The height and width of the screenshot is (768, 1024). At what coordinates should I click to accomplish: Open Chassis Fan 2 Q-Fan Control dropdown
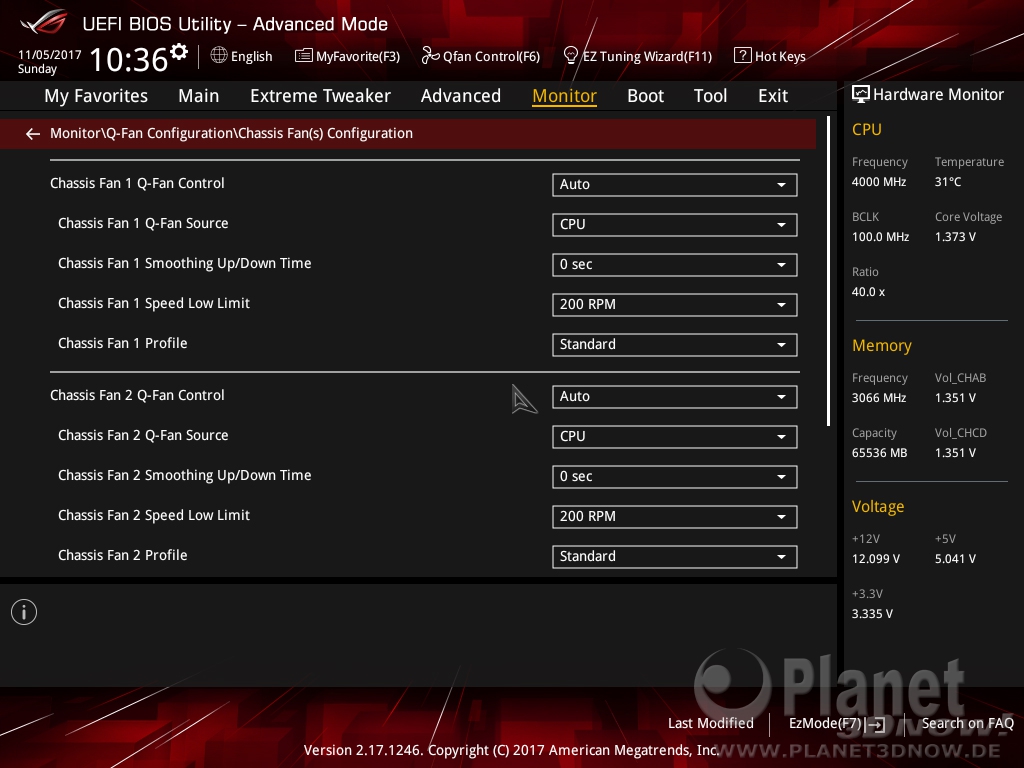click(x=675, y=397)
